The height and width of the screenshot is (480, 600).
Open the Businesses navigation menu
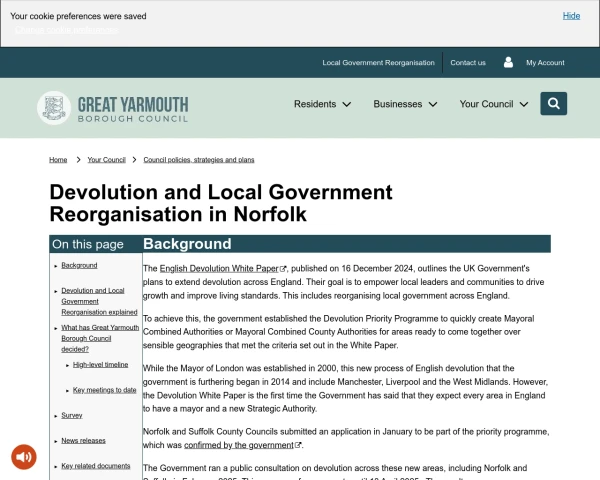coord(405,104)
